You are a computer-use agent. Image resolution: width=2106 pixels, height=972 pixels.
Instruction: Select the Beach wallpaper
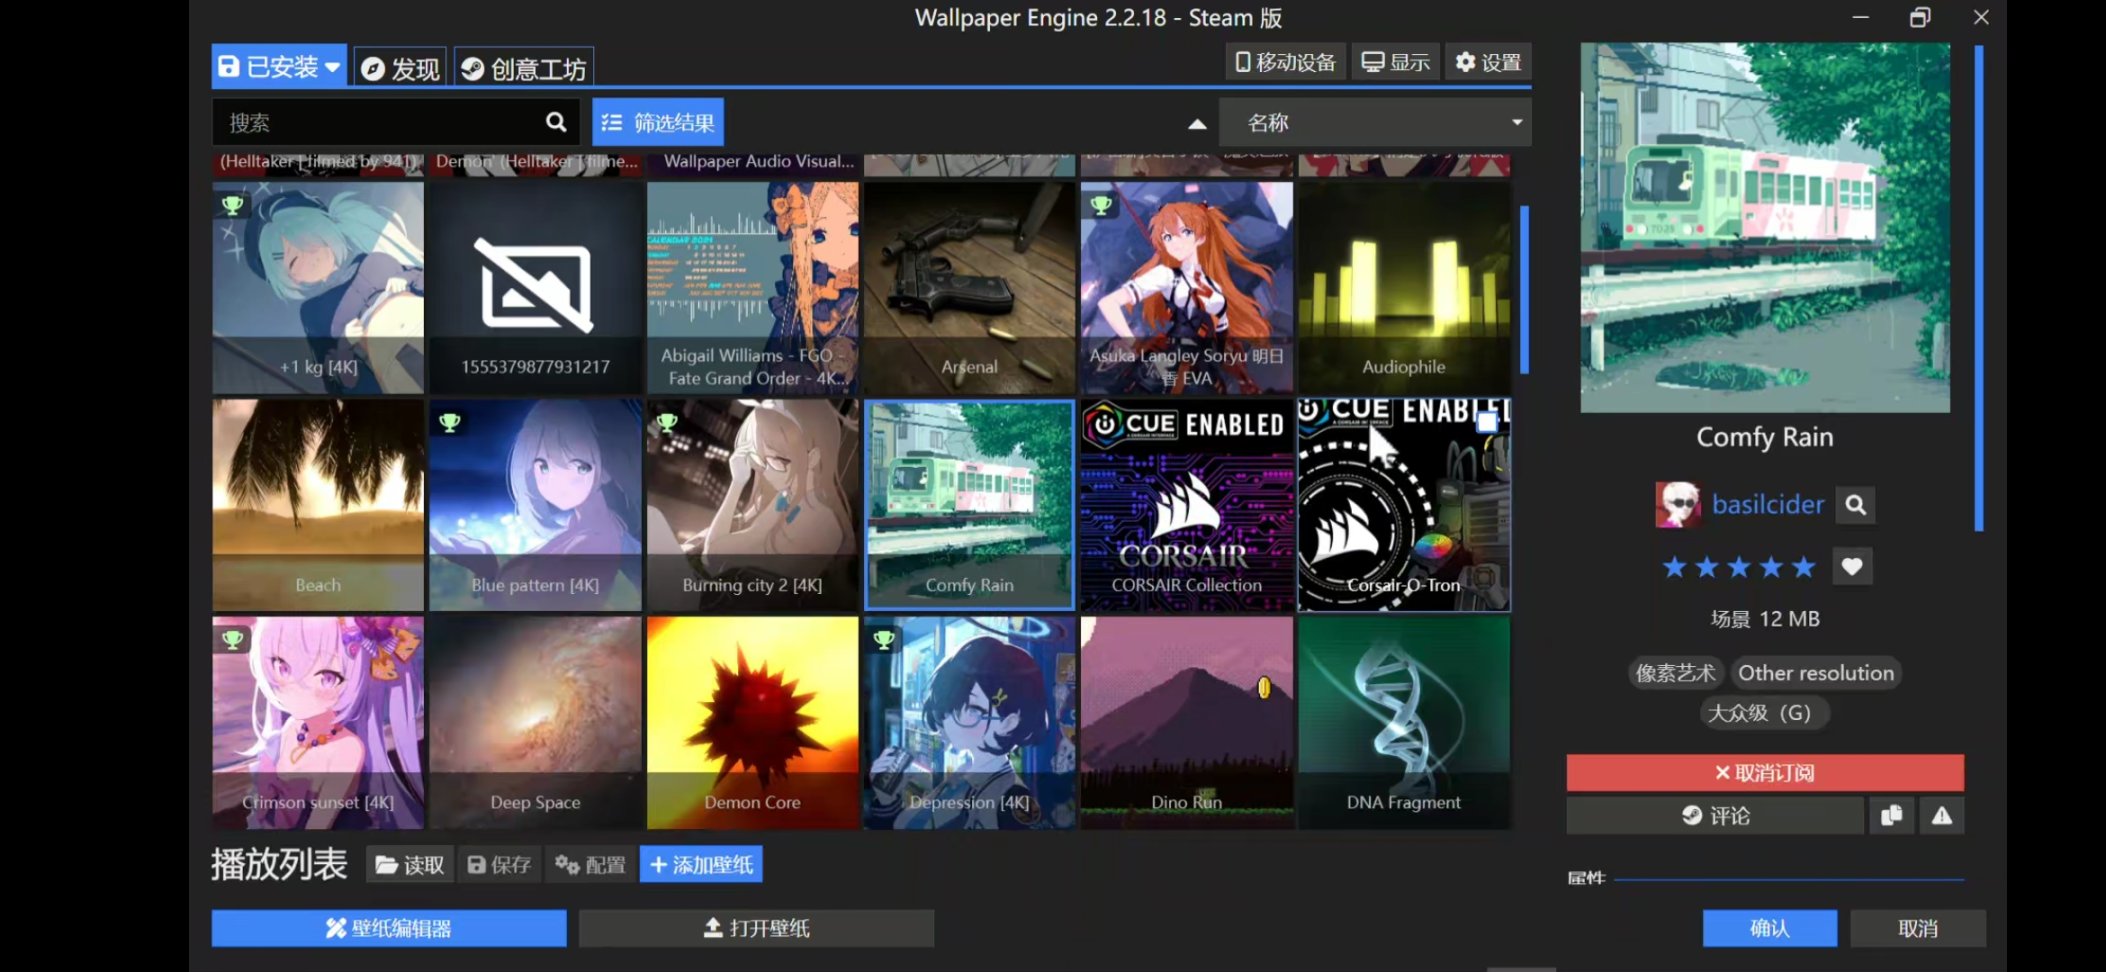pos(318,505)
